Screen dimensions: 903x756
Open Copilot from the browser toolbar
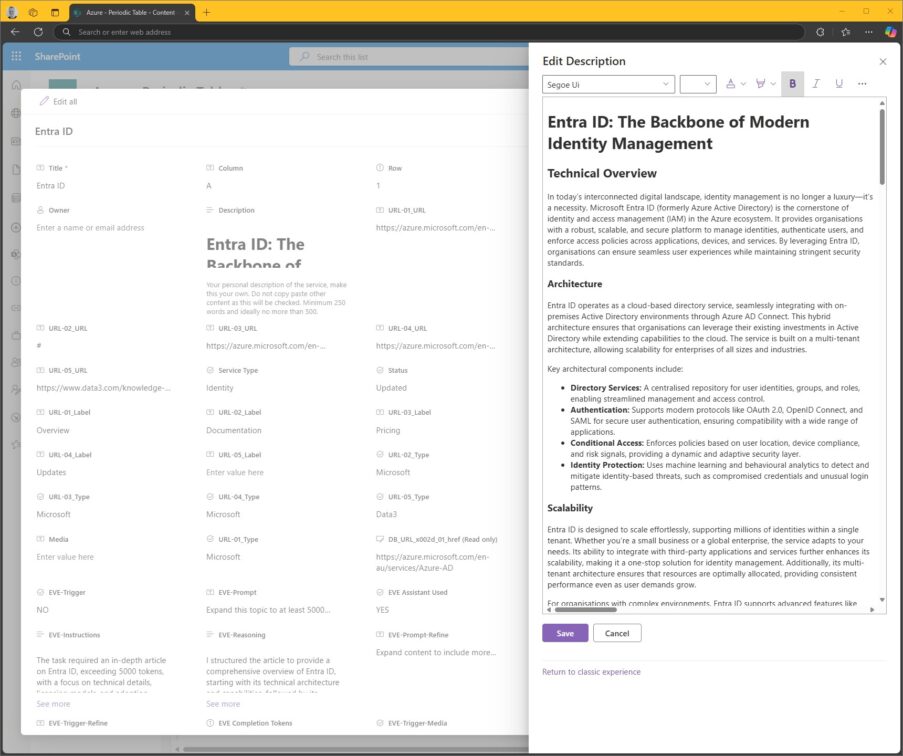[890, 32]
